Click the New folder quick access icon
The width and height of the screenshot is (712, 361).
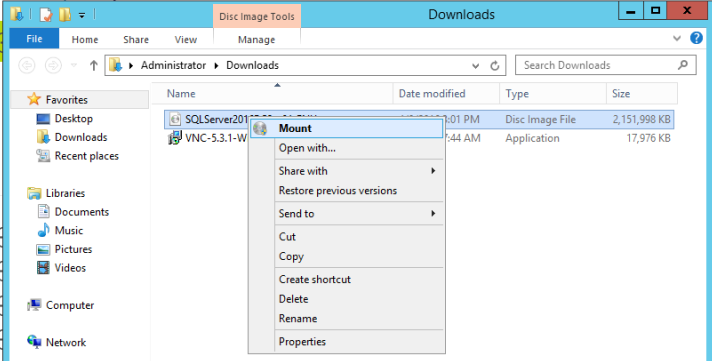click(x=65, y=15)
